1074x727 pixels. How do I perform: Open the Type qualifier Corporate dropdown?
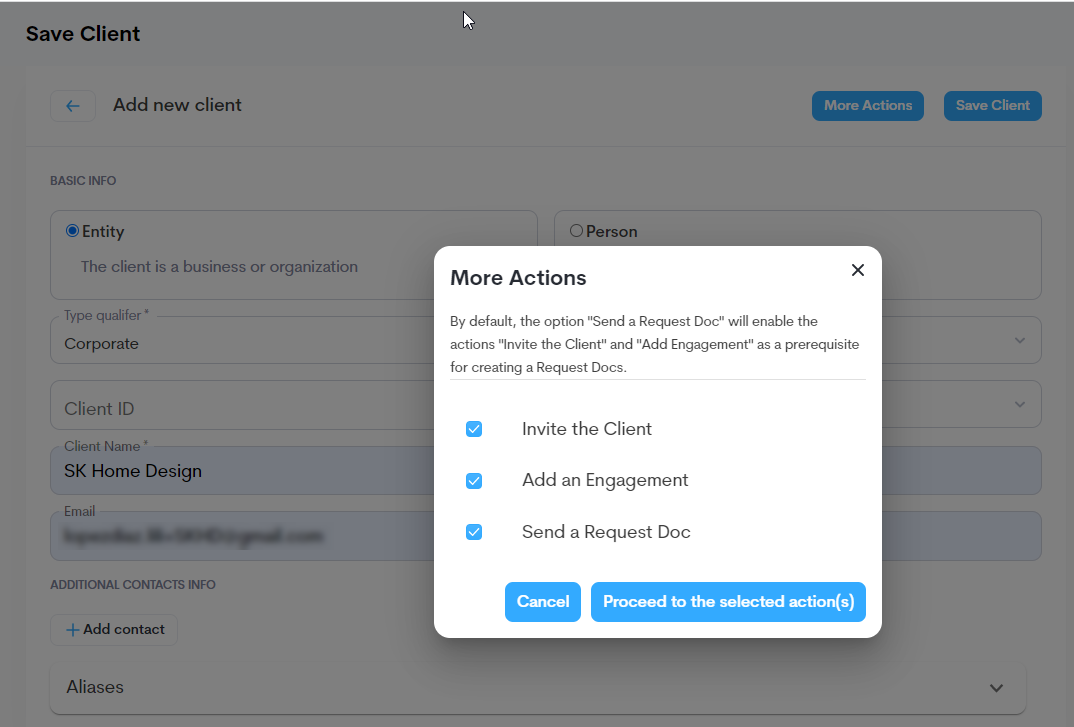coord(240,343)
